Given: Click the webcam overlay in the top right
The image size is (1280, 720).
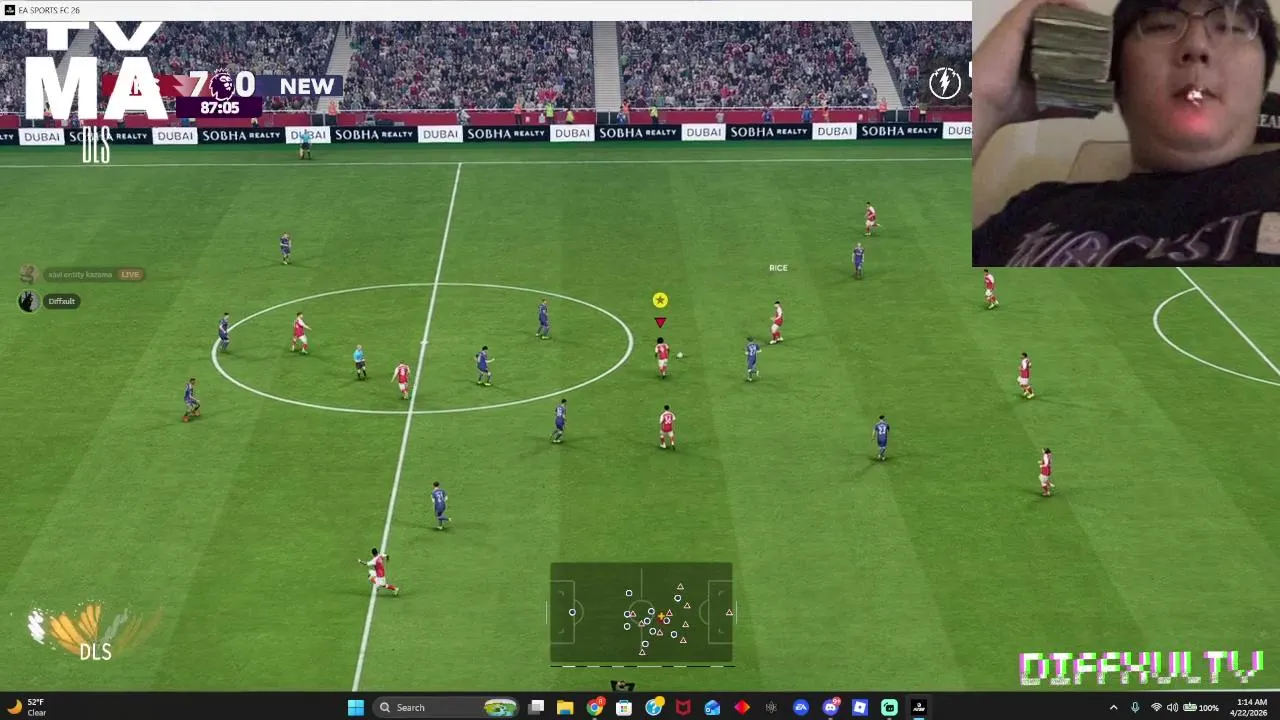Looking at the screenshot, I should pyautogui.click(x=1126, y=133).
